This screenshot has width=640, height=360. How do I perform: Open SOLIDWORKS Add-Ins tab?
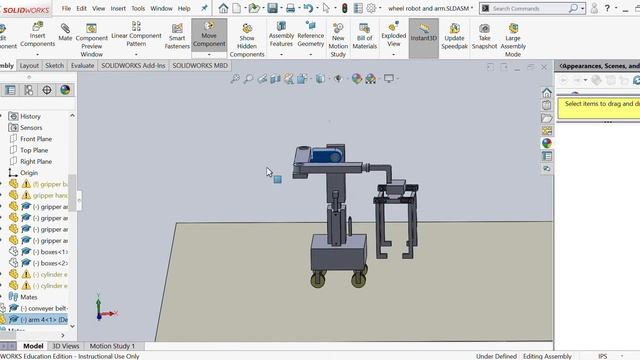click(x=133, y=65)
